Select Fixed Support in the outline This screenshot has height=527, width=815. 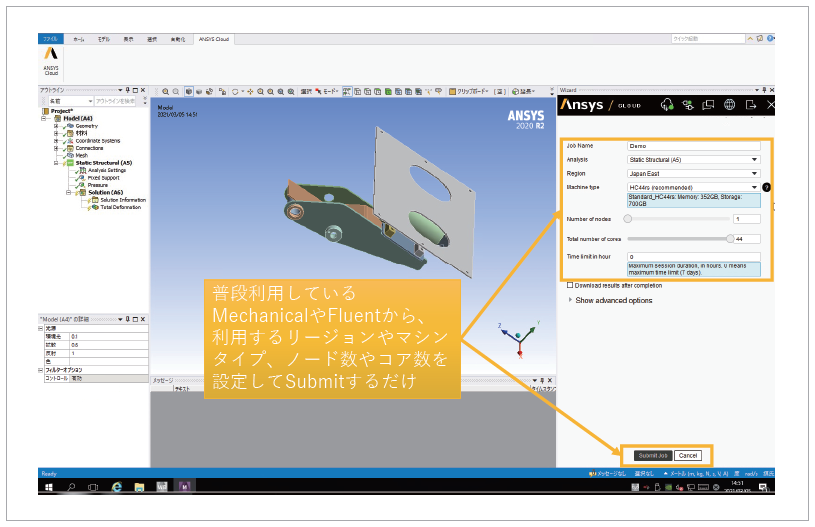103,178
